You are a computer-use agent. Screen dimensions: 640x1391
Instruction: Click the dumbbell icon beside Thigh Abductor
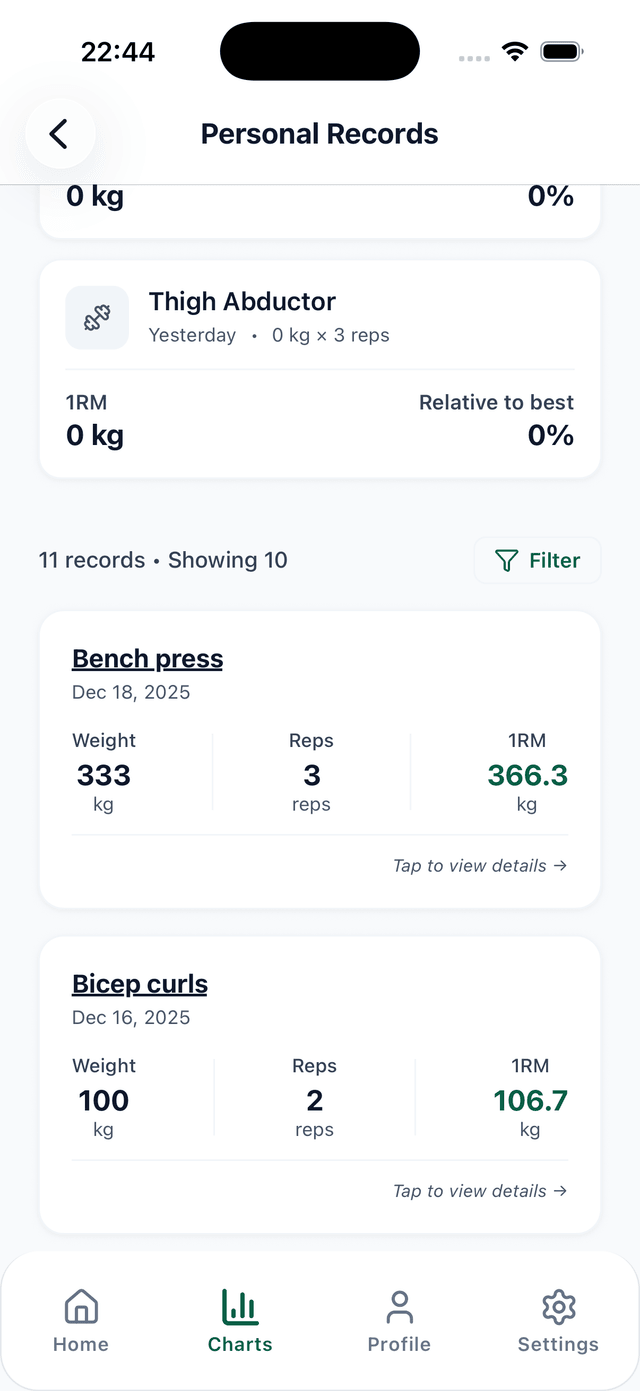tap(97, 317)
